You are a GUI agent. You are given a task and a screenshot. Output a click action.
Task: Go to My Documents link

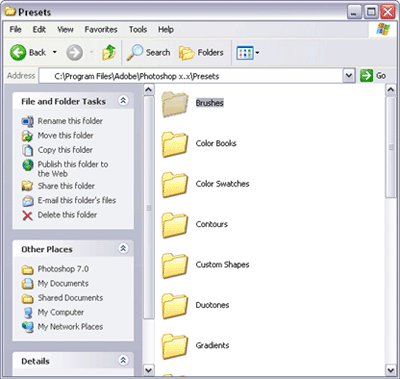[63, 284]
